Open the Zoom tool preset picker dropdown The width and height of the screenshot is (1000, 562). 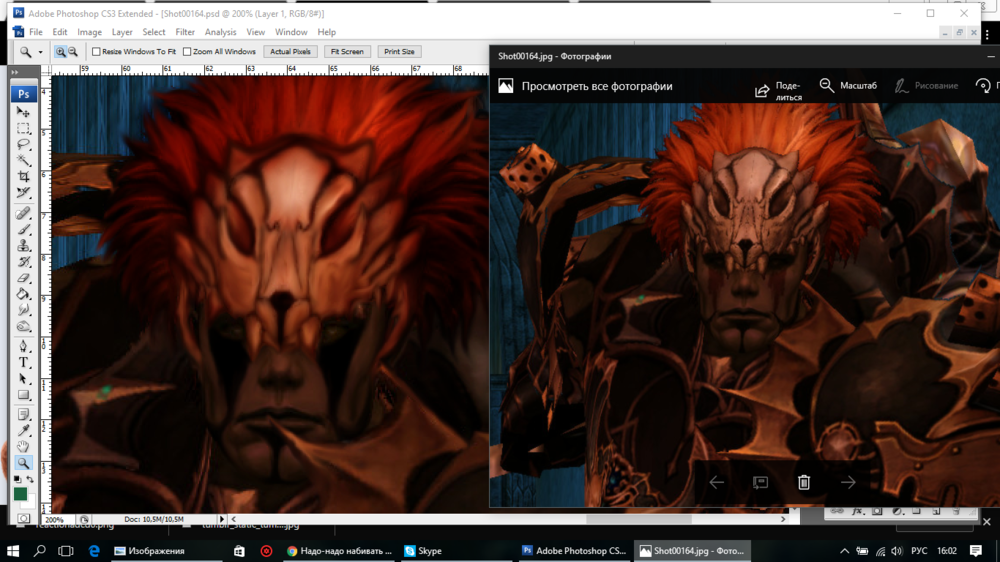[x=40, y=52]
